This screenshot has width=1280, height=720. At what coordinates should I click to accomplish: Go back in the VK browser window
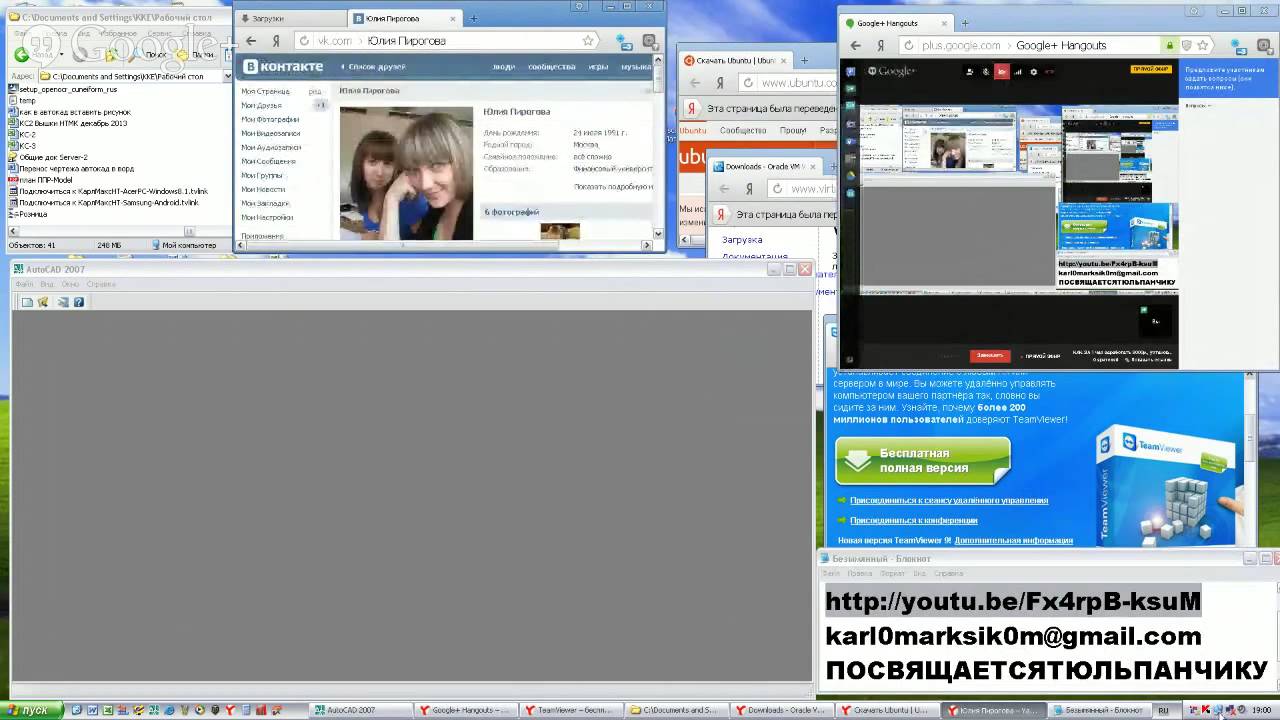(x=251, y=41)
